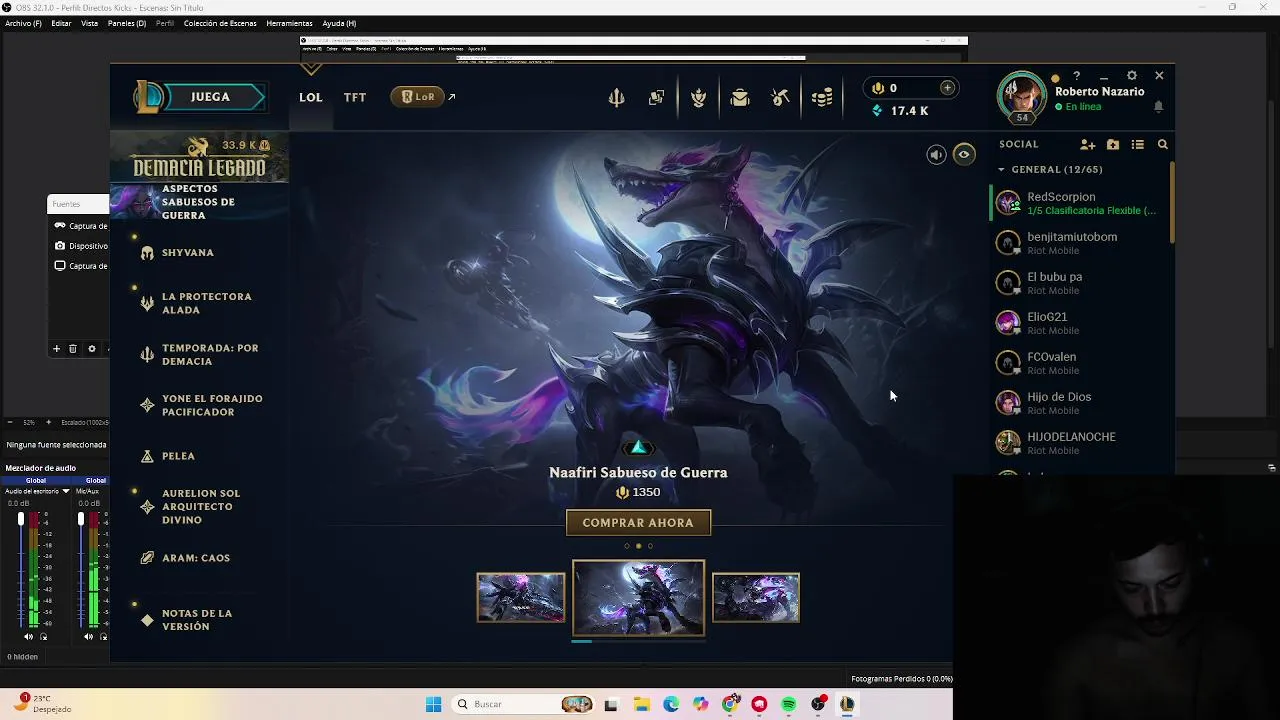Image resolution: width=1280 pixels, height=720 pixels.
Task: Add a source with the OBS plus icon
Action: [x=57, y=349]
